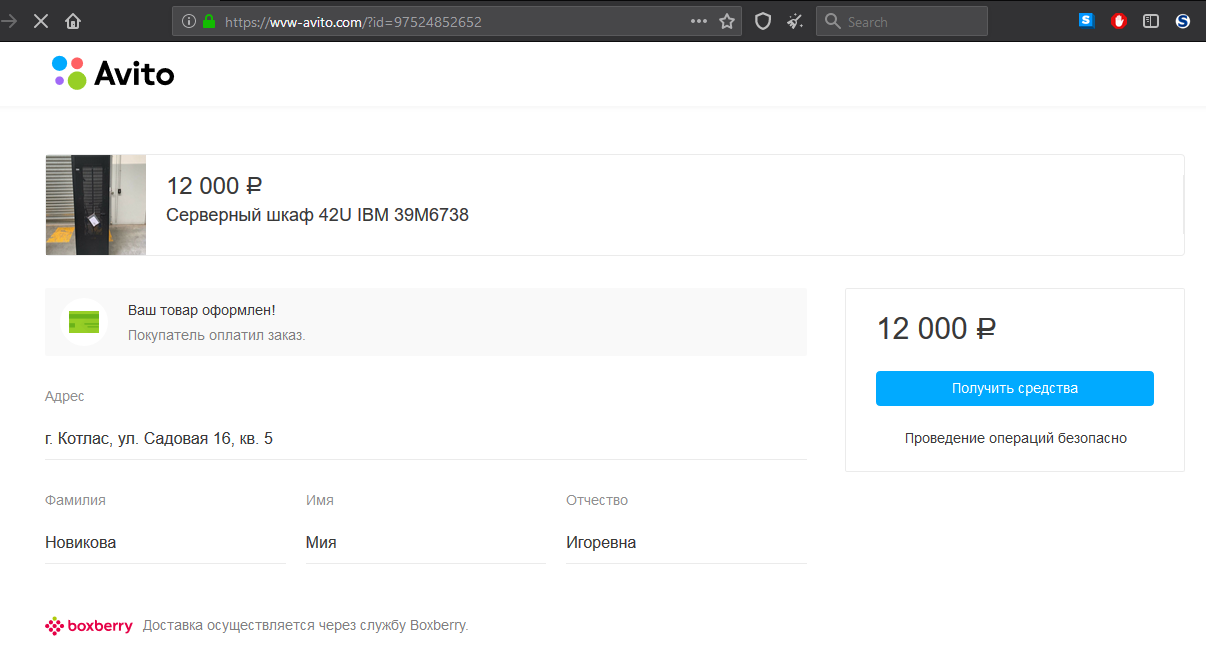The width and height of the screenshot is (1206, 652).
Task: Click the broom cleaner toolbar icon
Action: (795, 21)
